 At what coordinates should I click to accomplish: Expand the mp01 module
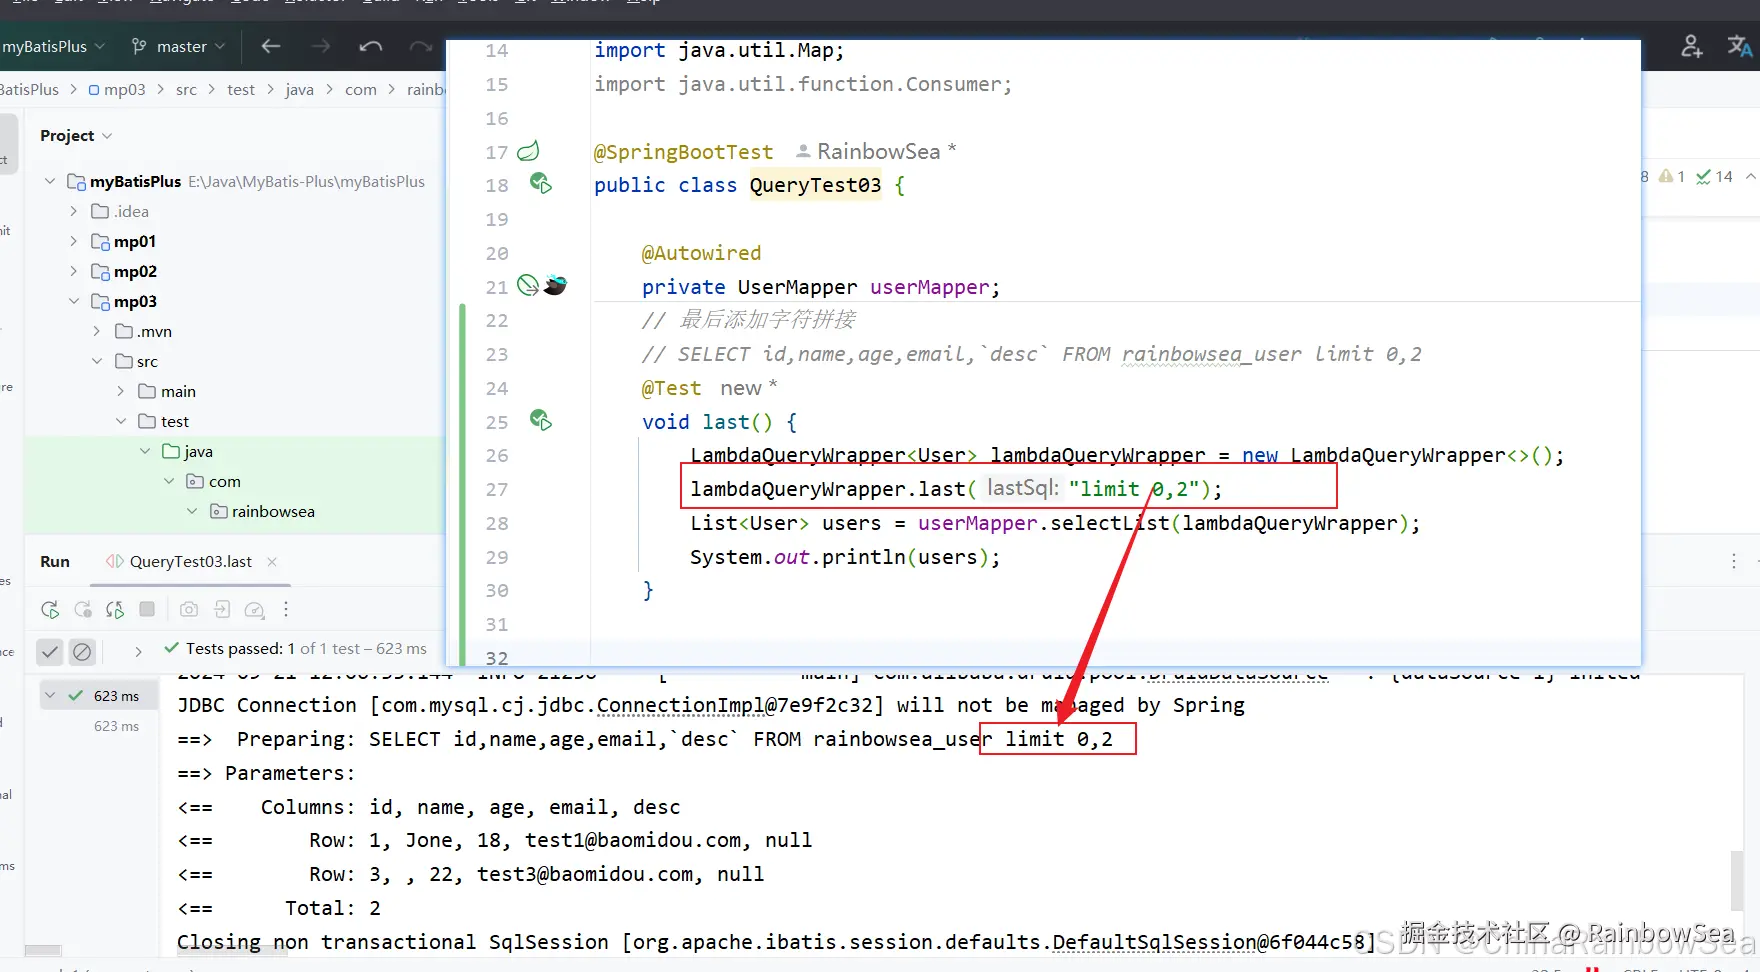tap(74, 241)
